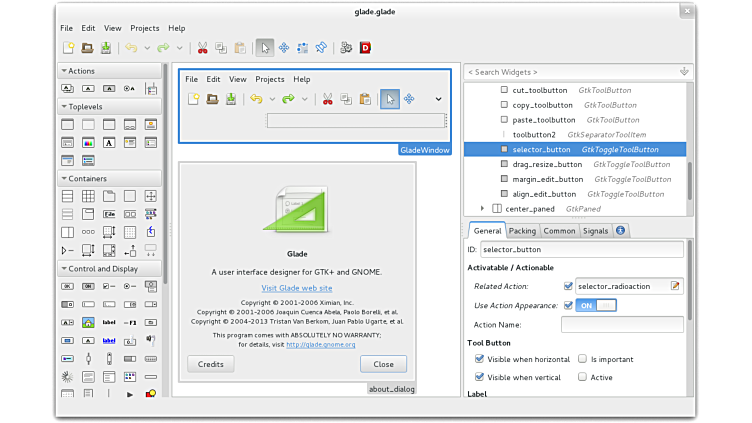Viewport: 752px width, 423px height.
Task: Expand the center_paned tree item
Action: (483, 209)
